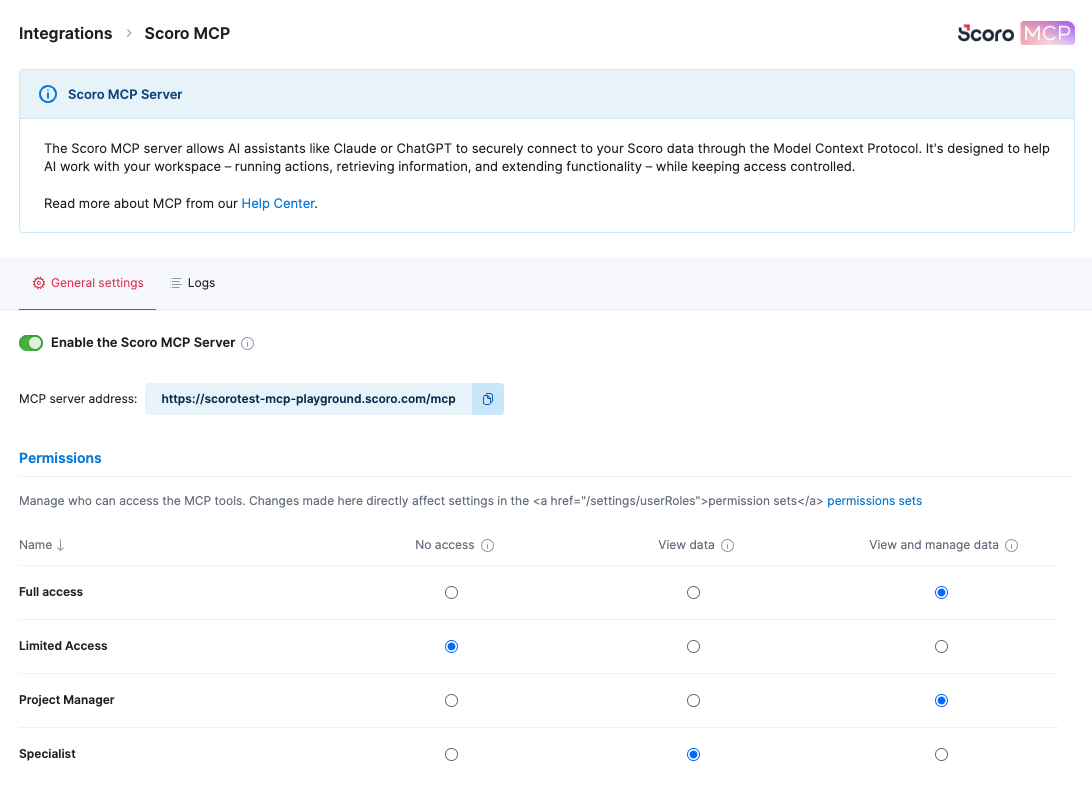This screenshot has height=785, width=1092.
Task: Set Project Manager role to No access
Action: point(451,701)
